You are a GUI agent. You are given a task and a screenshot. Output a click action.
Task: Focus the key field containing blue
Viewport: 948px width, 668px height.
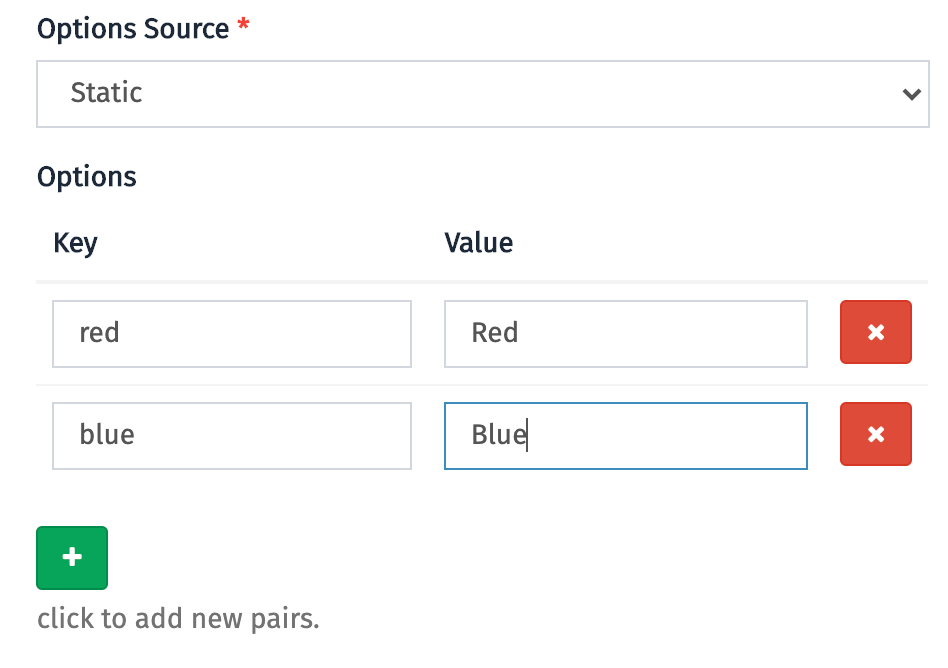point(232,436)
